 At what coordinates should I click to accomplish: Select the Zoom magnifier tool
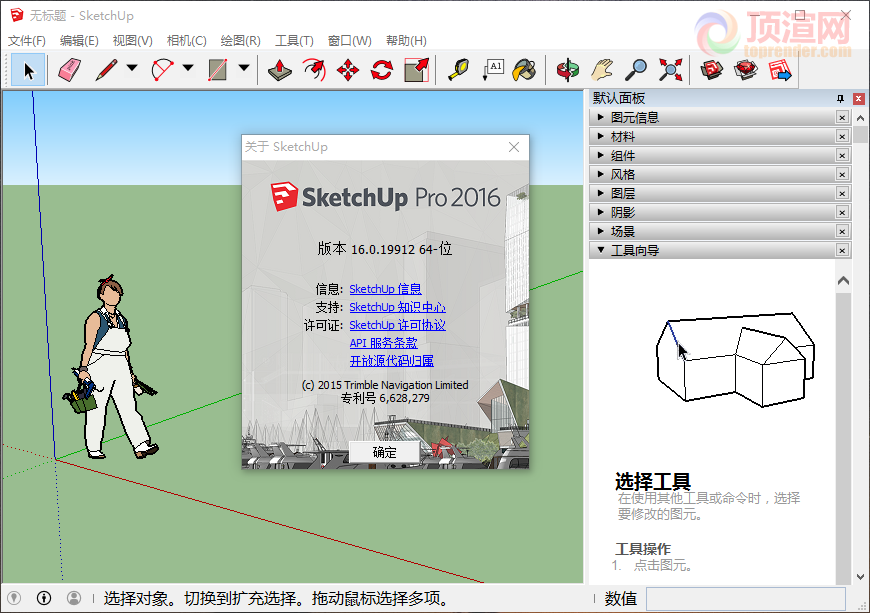[636, 70]
